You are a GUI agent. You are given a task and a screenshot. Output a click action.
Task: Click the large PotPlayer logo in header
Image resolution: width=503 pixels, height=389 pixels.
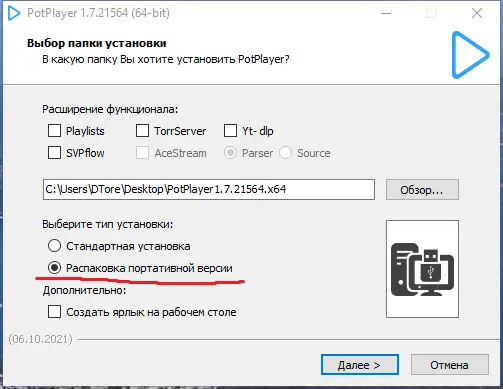470,55
